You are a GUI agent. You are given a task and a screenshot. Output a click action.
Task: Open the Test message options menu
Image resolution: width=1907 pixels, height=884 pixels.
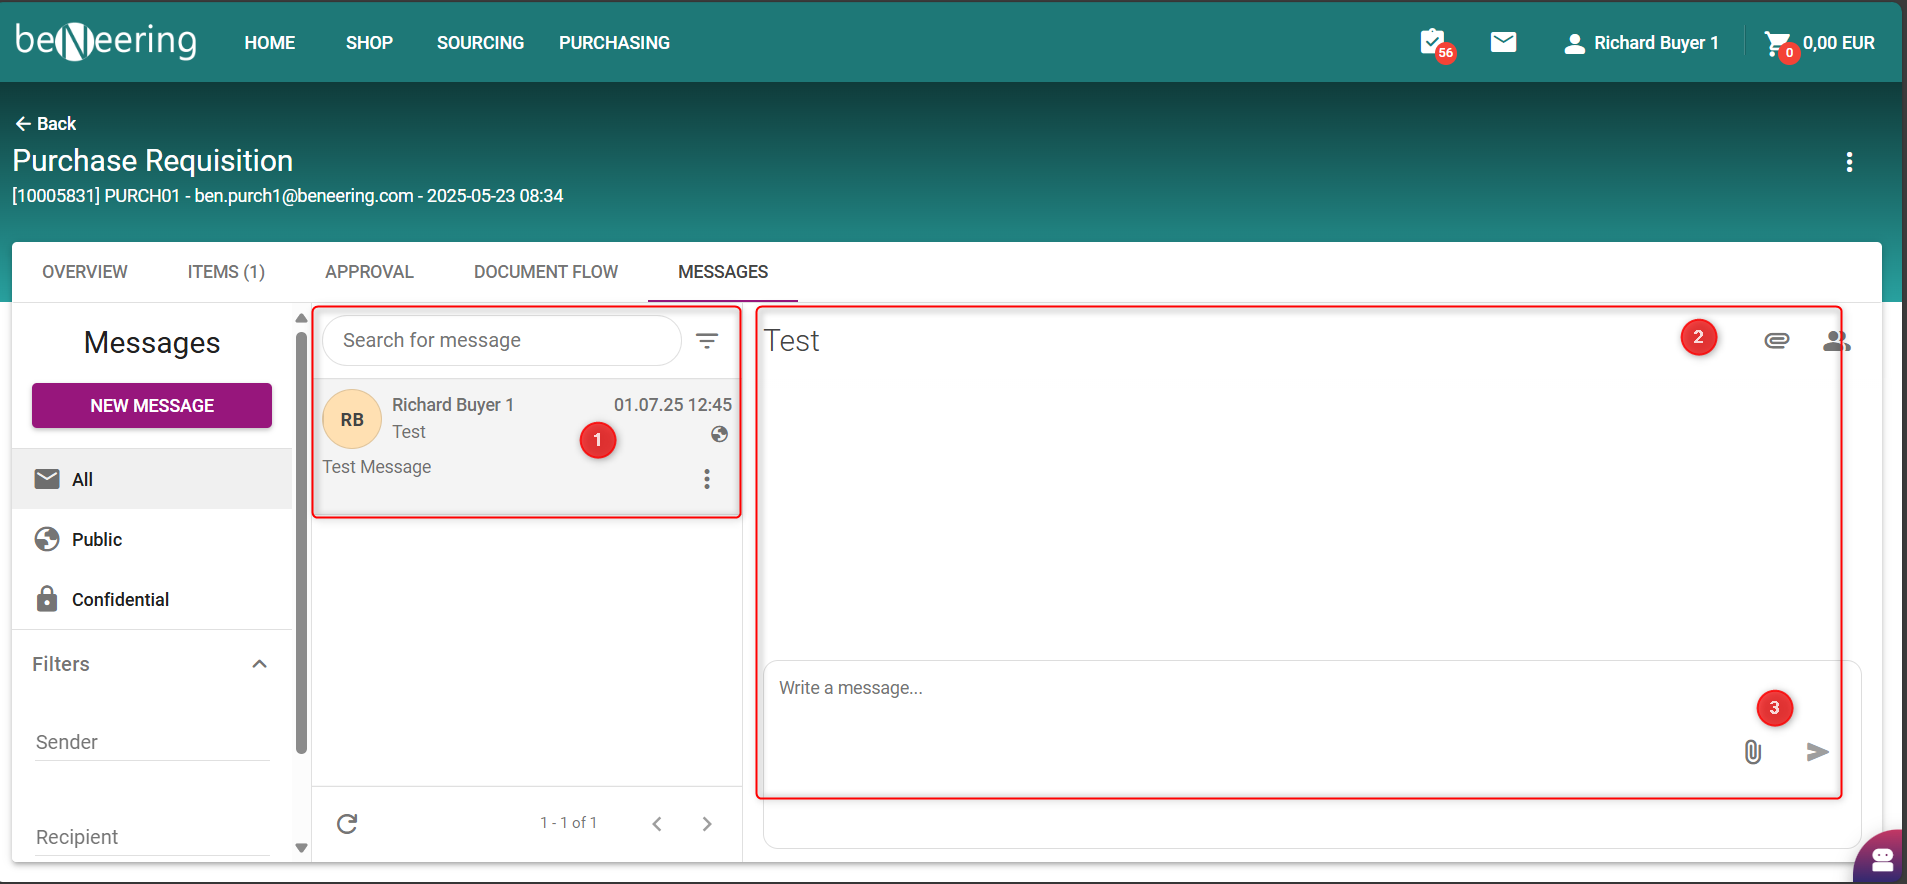pyautogui.click(x=707, y=479)
